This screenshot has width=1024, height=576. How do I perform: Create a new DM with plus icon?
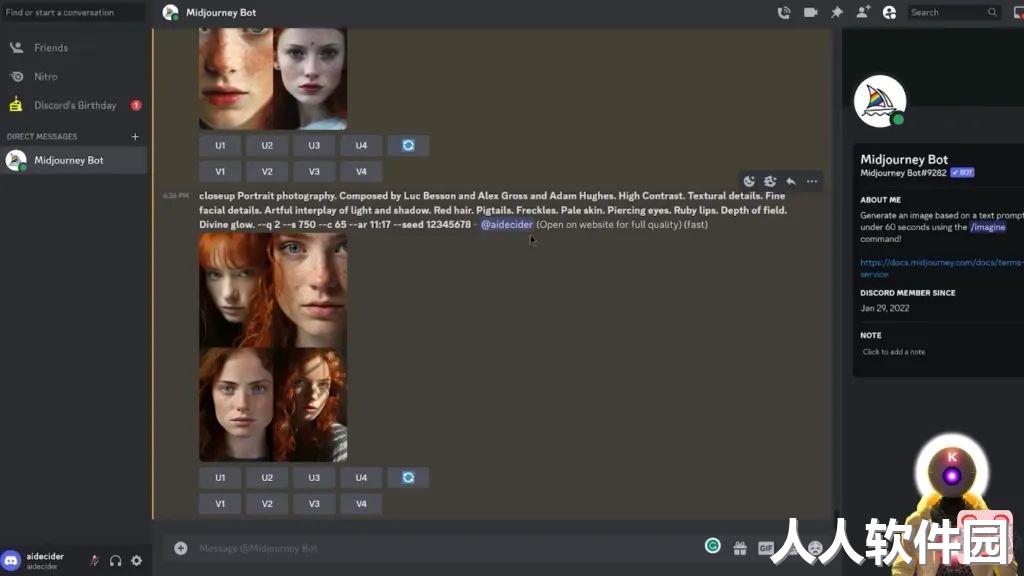pos(135,136)
